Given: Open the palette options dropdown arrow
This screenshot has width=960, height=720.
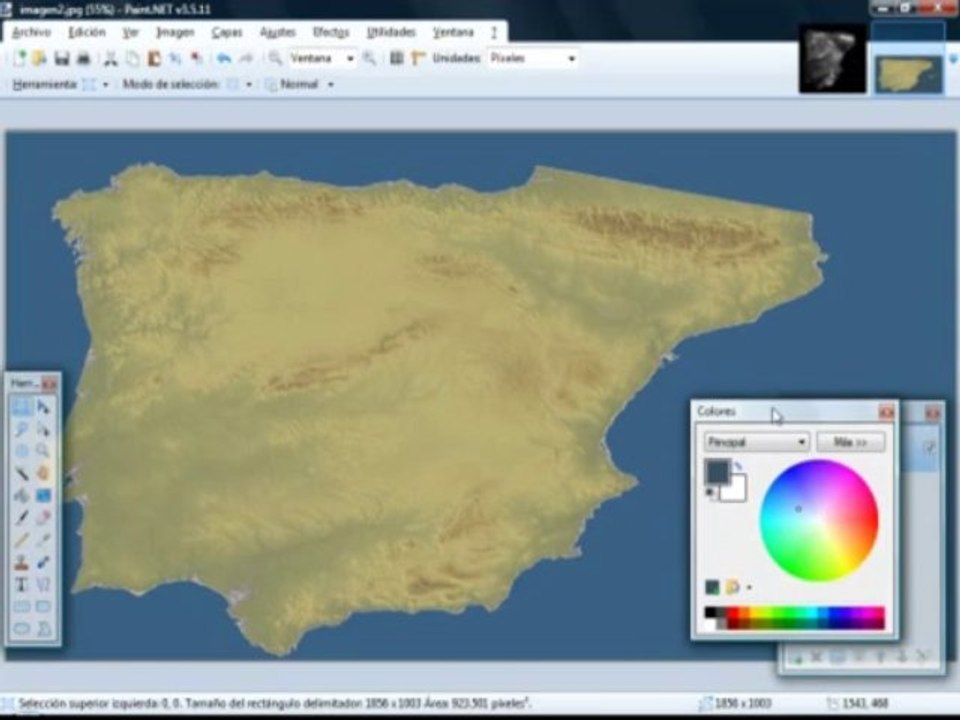Looking at the screenshot, I should [749, 588].
